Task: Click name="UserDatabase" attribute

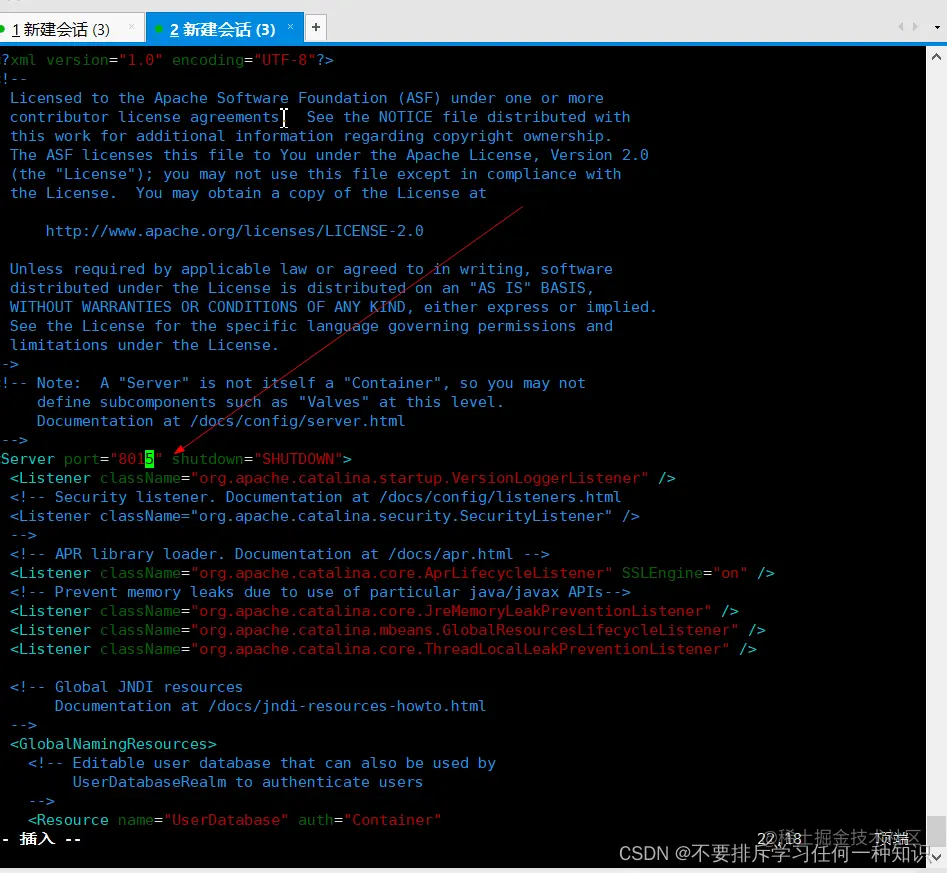Action: pyautogui.click(x=203, y=820)
